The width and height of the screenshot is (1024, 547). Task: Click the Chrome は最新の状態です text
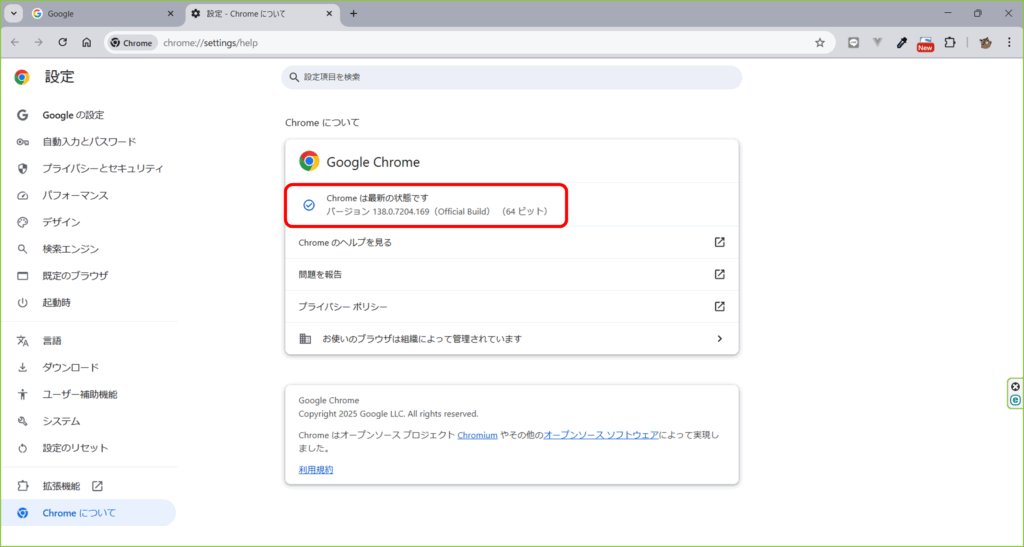[x=377, y=198]
